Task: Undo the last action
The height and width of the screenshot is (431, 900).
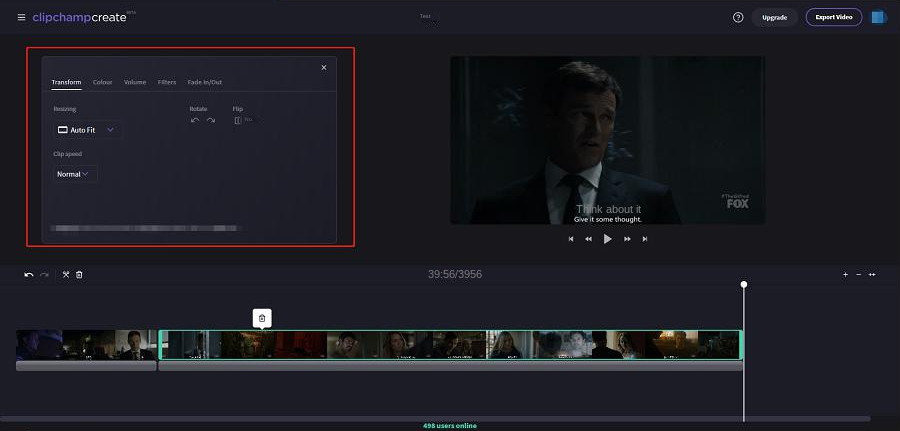Action: [x=29, y=274]
